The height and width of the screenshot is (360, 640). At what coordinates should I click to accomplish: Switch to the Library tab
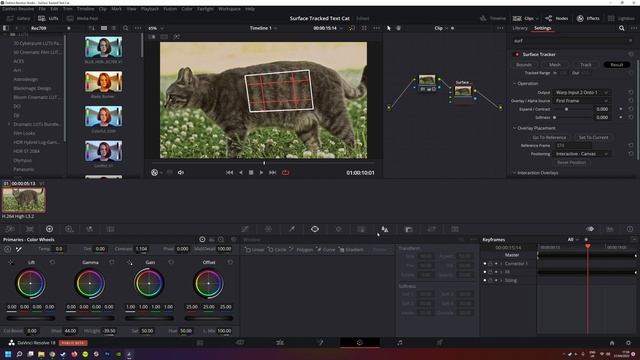pos(520,28)
